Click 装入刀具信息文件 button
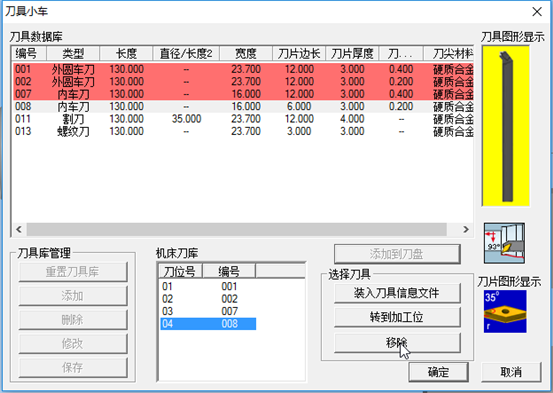 (397, 293)
